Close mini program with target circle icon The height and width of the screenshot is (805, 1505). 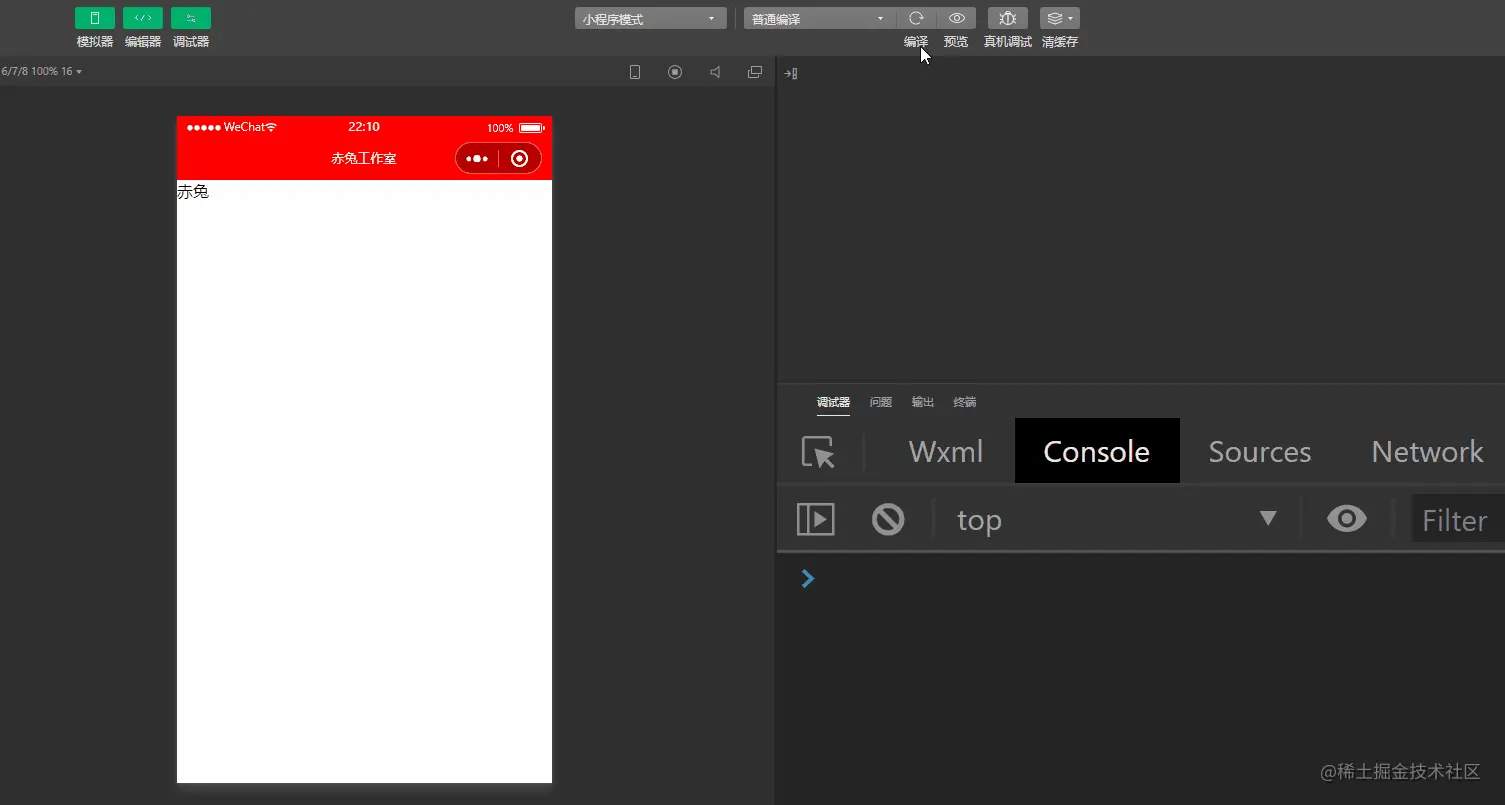519,158
